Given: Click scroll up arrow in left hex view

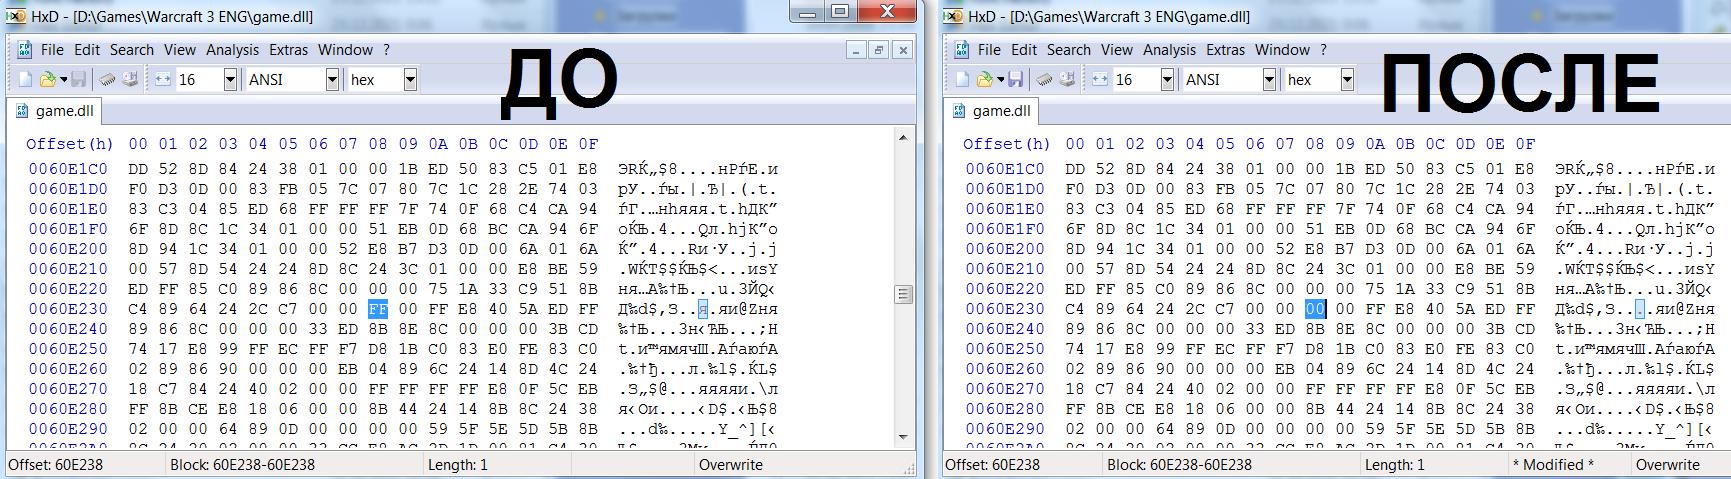Looking at the screenshot, I should click(903, 138).
